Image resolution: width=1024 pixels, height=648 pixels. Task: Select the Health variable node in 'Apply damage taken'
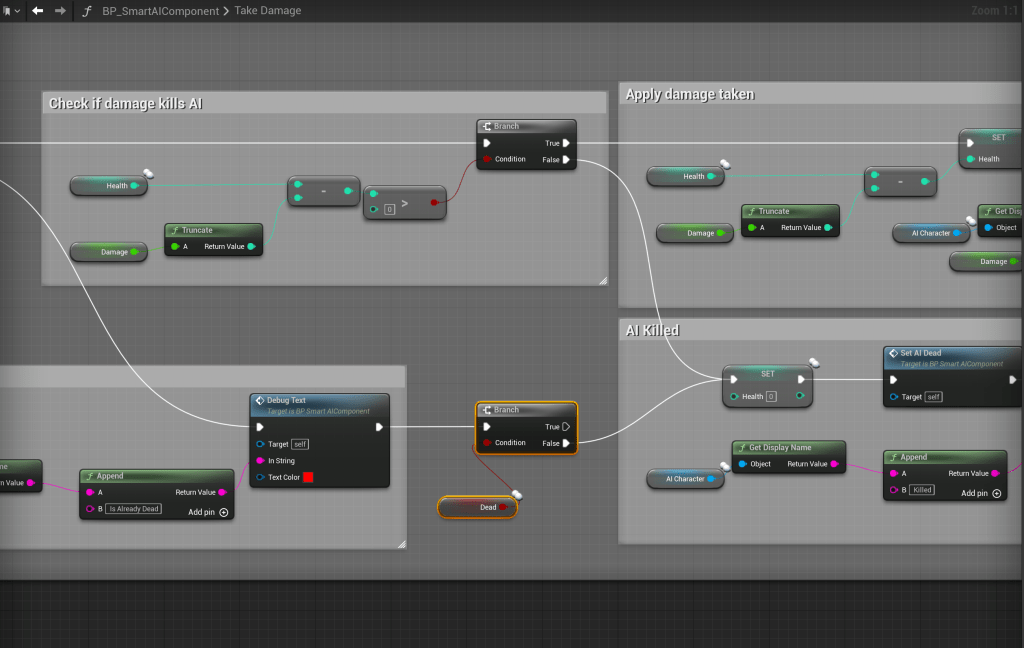click(686, 176)
